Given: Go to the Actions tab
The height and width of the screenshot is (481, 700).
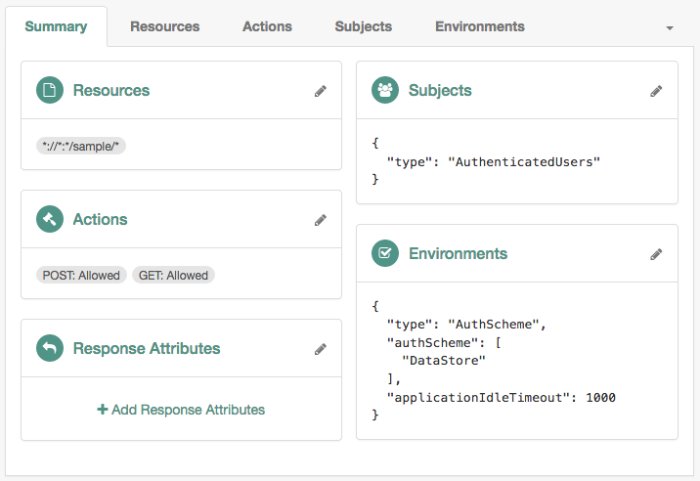Looking at the screenshot, I should click(x=267, y=26).
